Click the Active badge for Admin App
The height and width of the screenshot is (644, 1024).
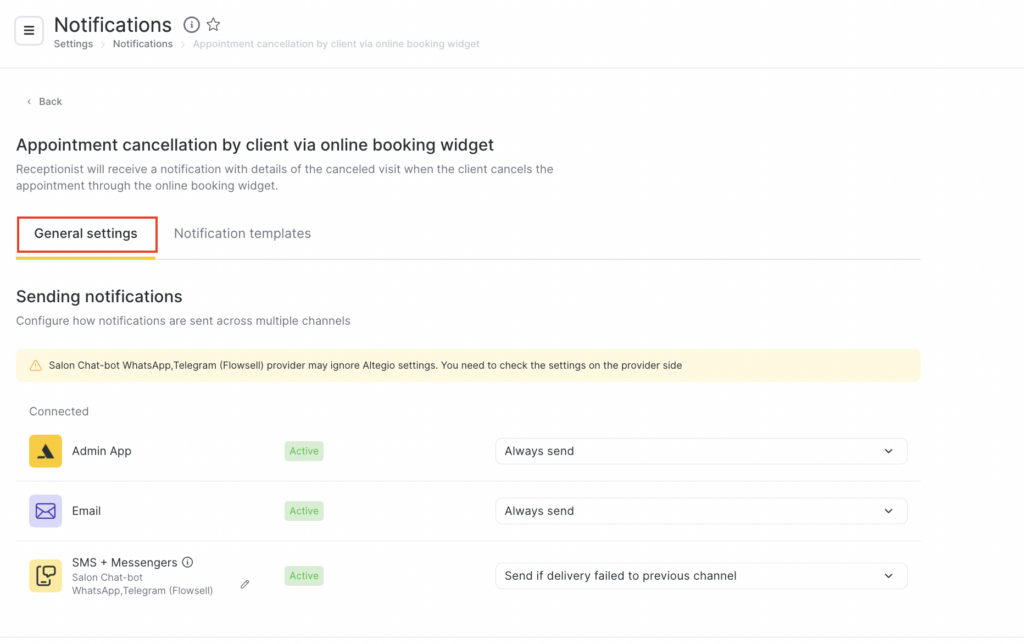tap(304, 451)
